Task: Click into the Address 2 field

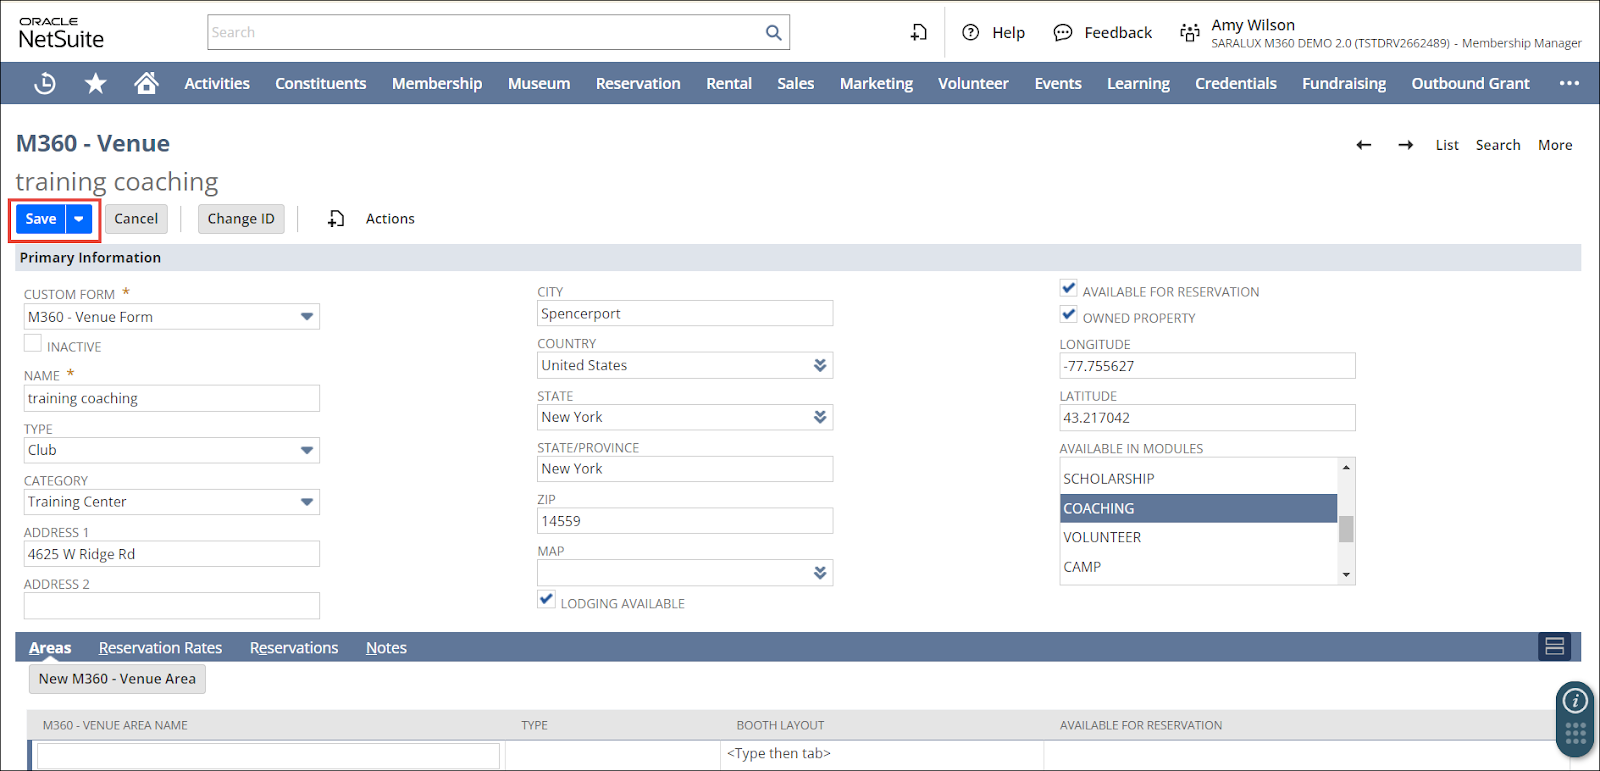Action: [171, 606]
